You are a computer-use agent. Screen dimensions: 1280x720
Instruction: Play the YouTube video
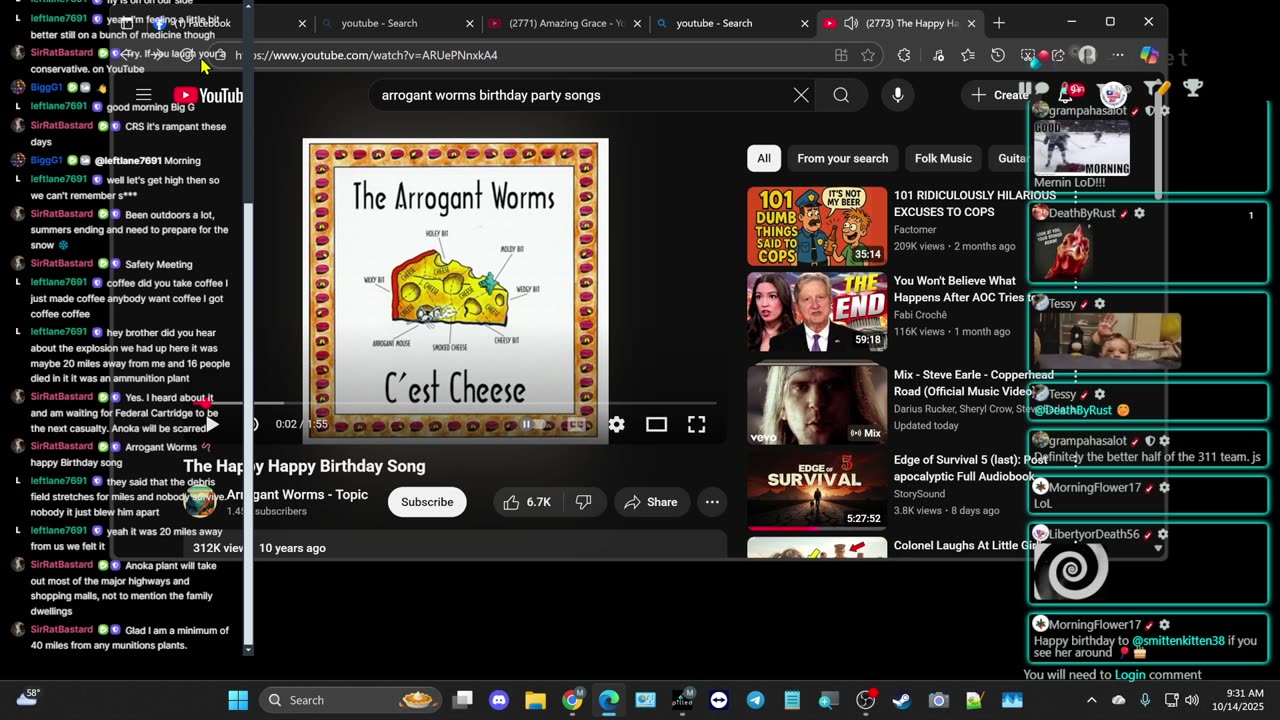pos(212,425)
